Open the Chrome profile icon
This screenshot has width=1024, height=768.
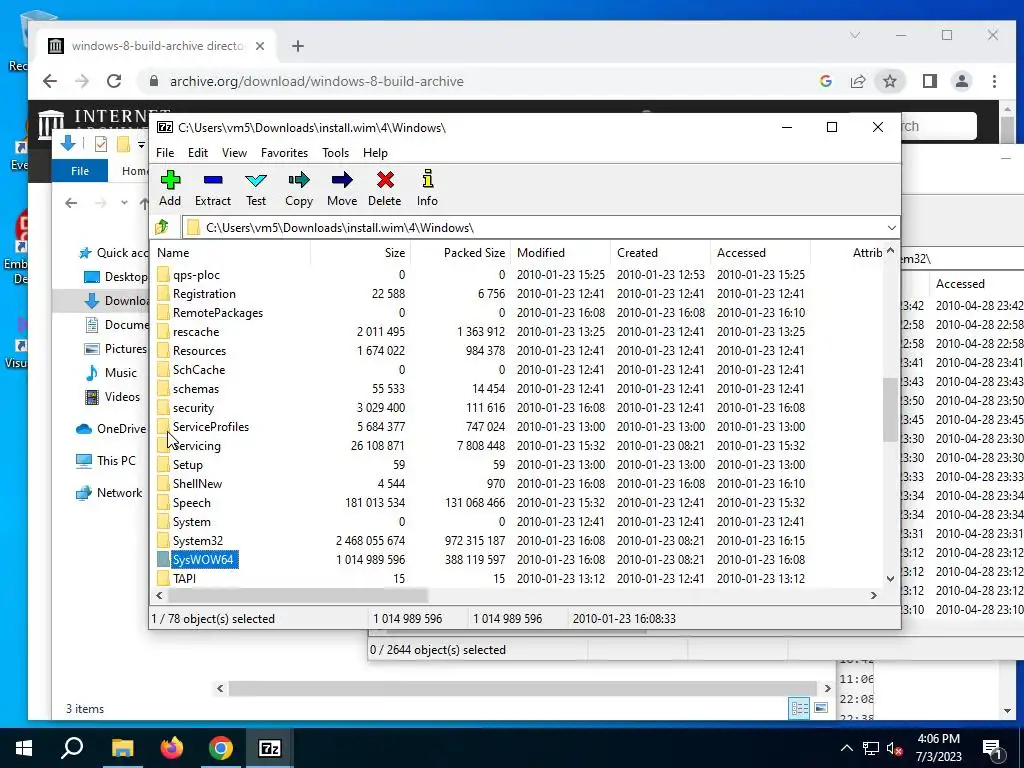[x=962, y=81]
